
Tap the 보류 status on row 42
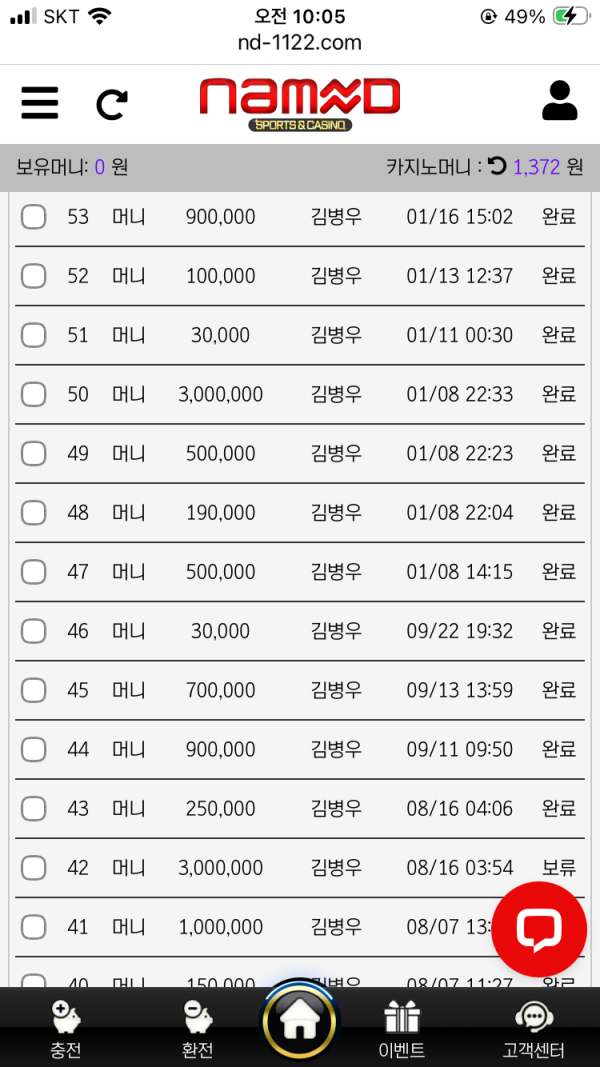click(559, 868)
